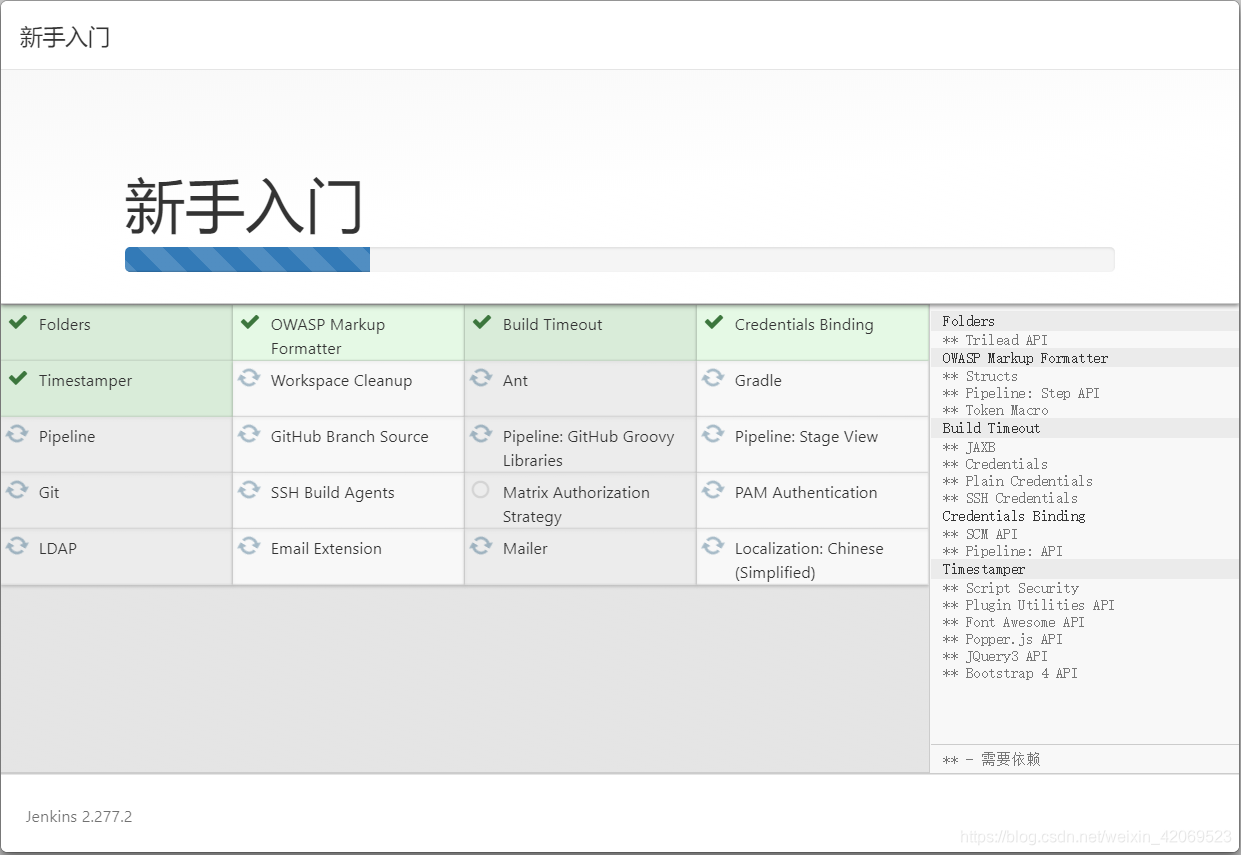The width and height of the screenshot is (1241, 855).
Task: Click the JQuery3 API log entry
Action: tap(995, 656)
